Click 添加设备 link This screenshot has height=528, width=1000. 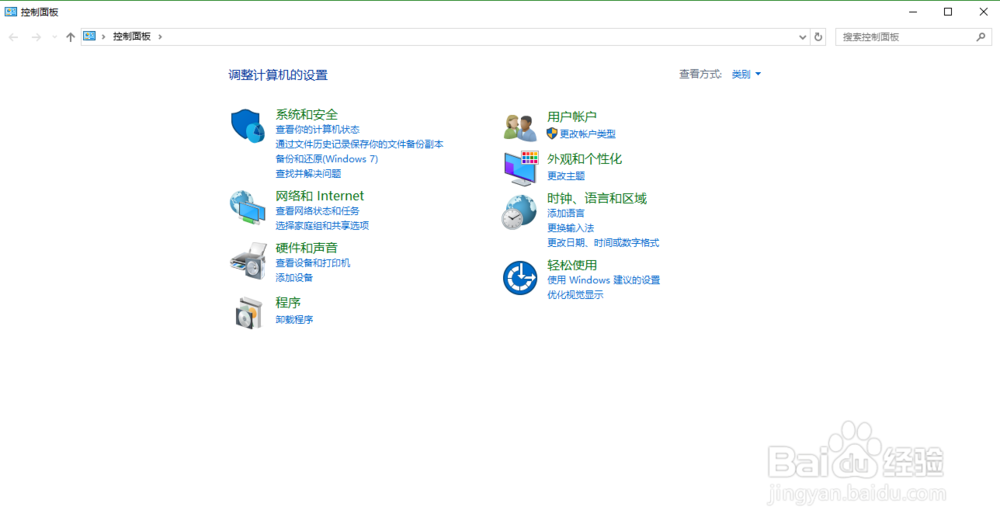294,277
